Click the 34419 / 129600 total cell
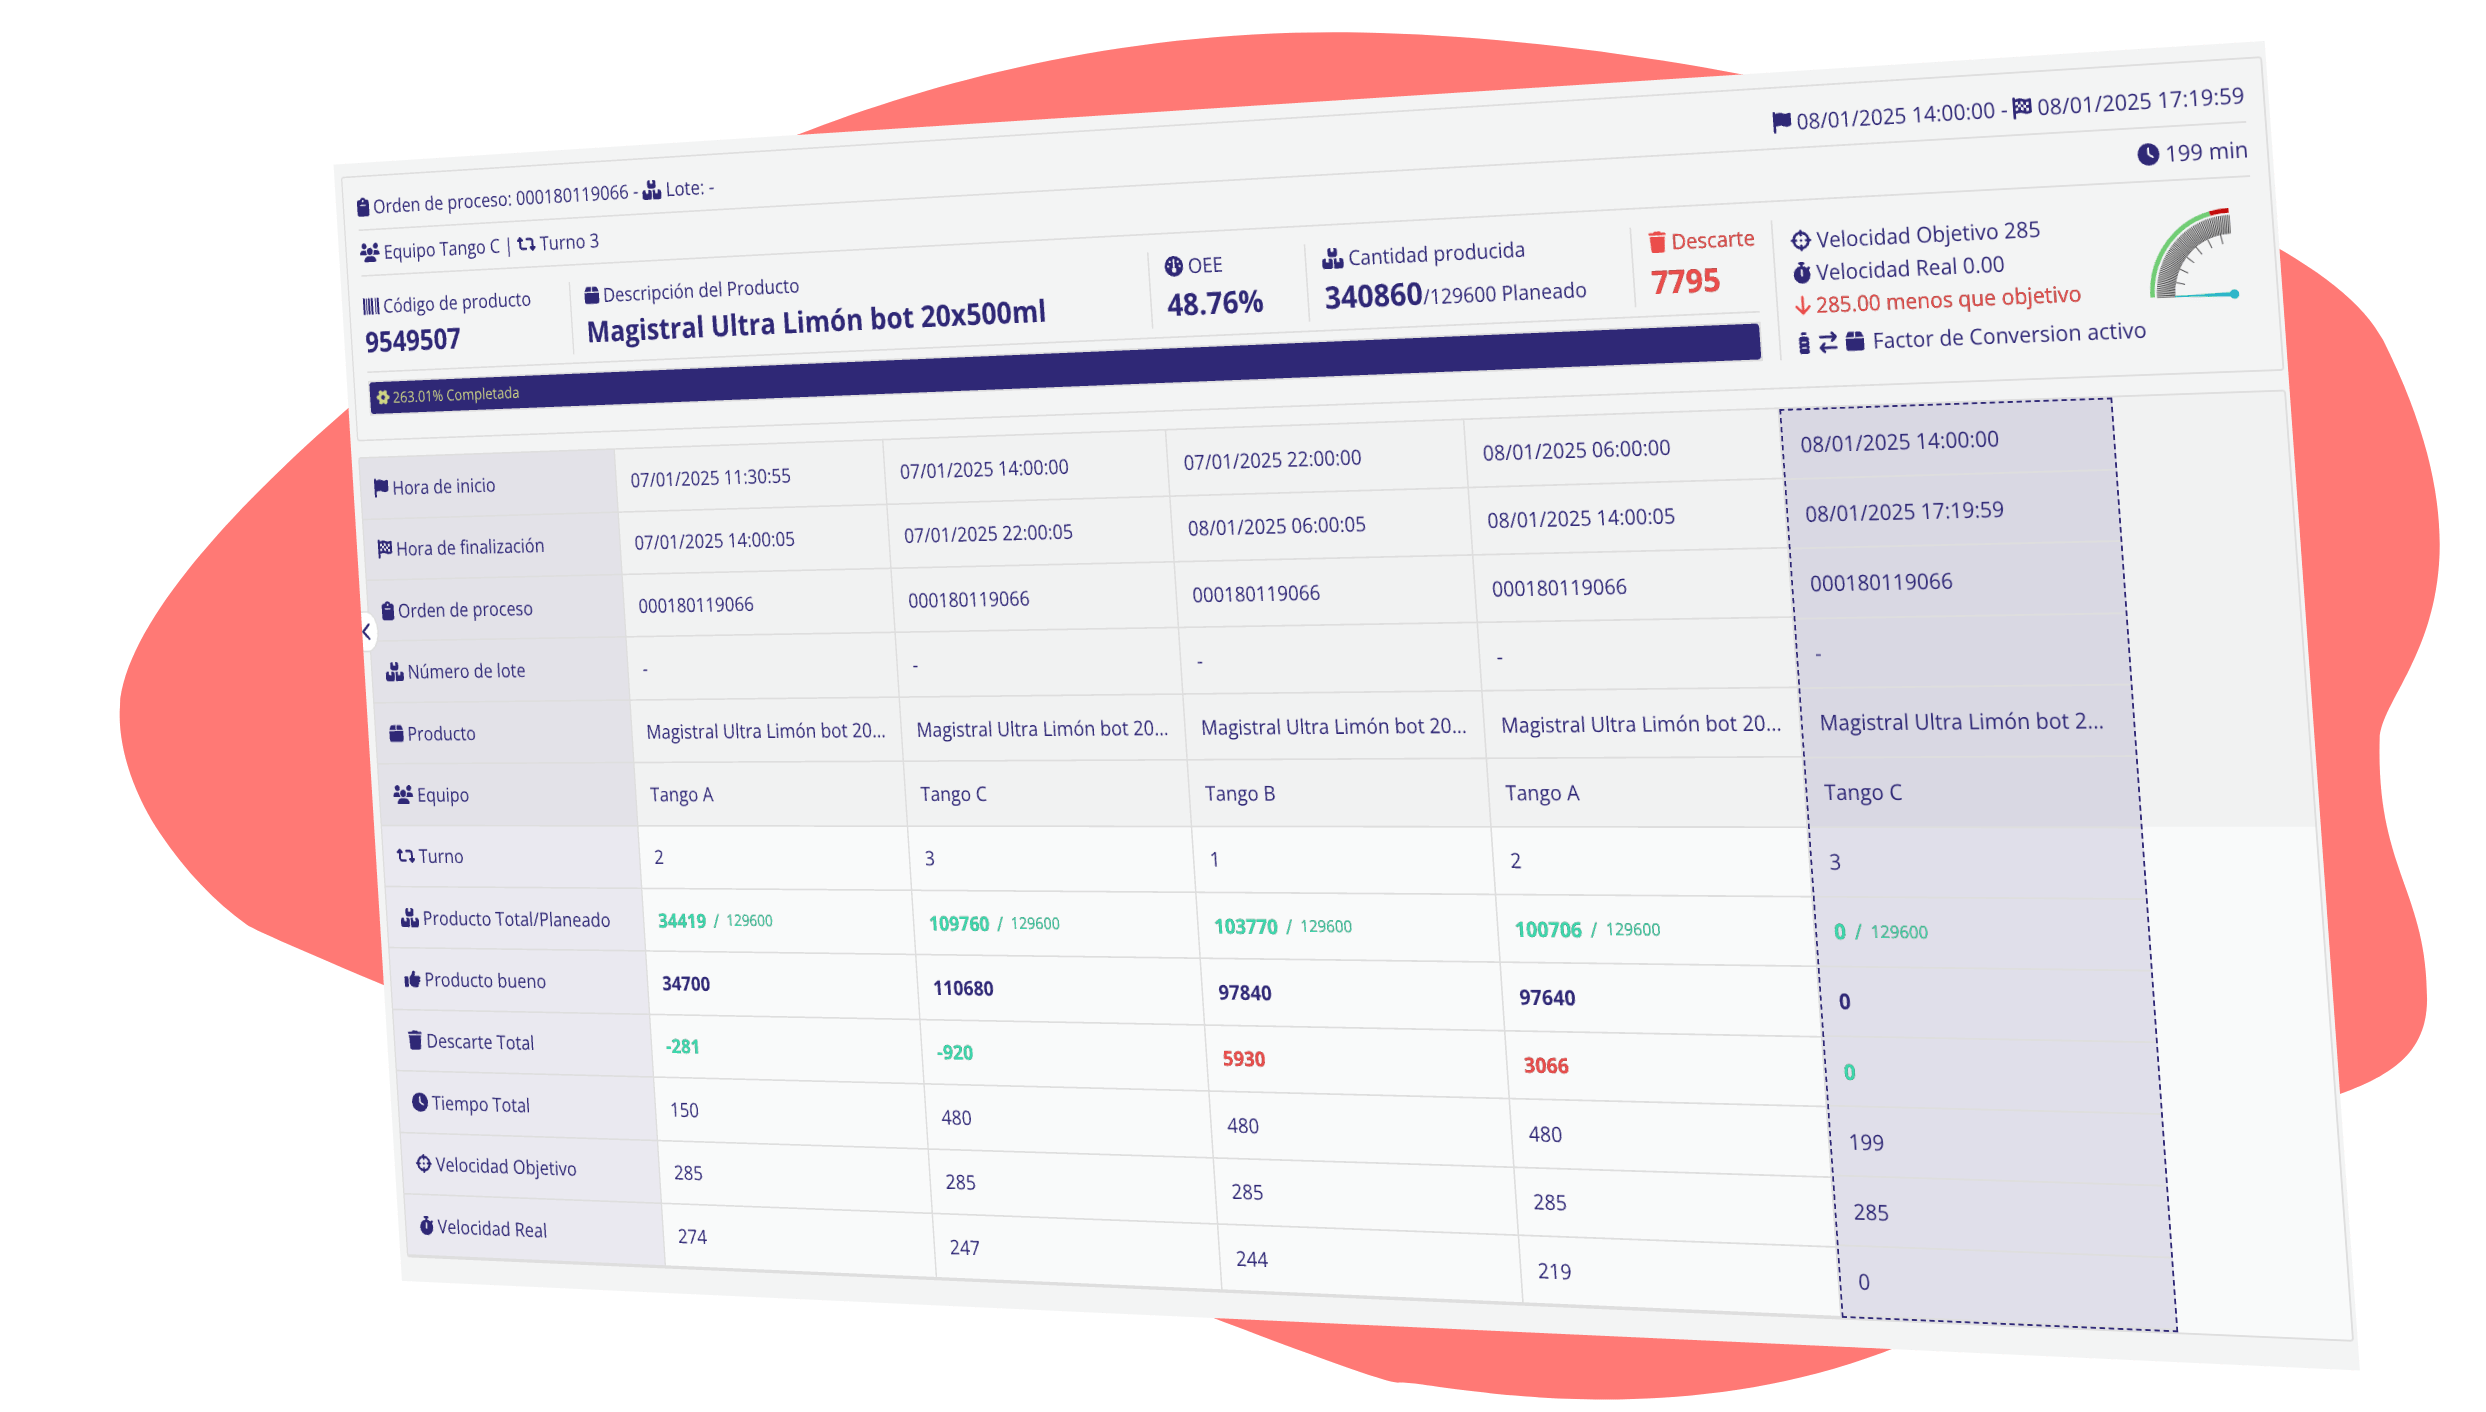The image size is (2486, 1412). coord(715,921)
